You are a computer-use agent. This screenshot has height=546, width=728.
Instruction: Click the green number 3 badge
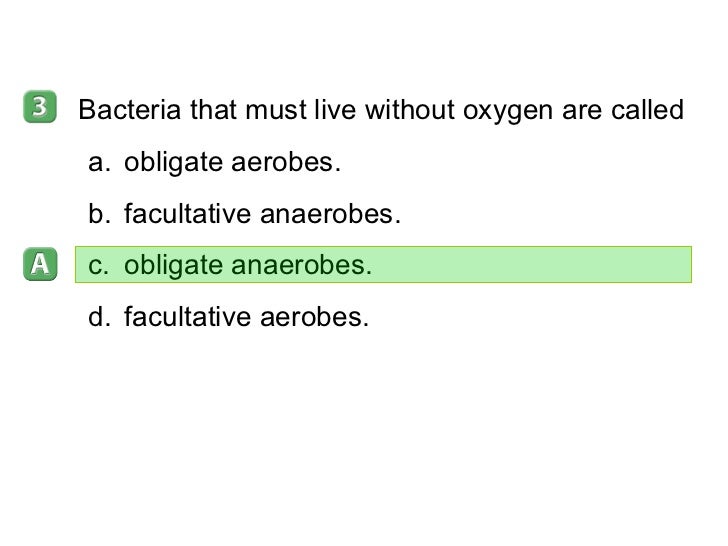tap(40, 107)
